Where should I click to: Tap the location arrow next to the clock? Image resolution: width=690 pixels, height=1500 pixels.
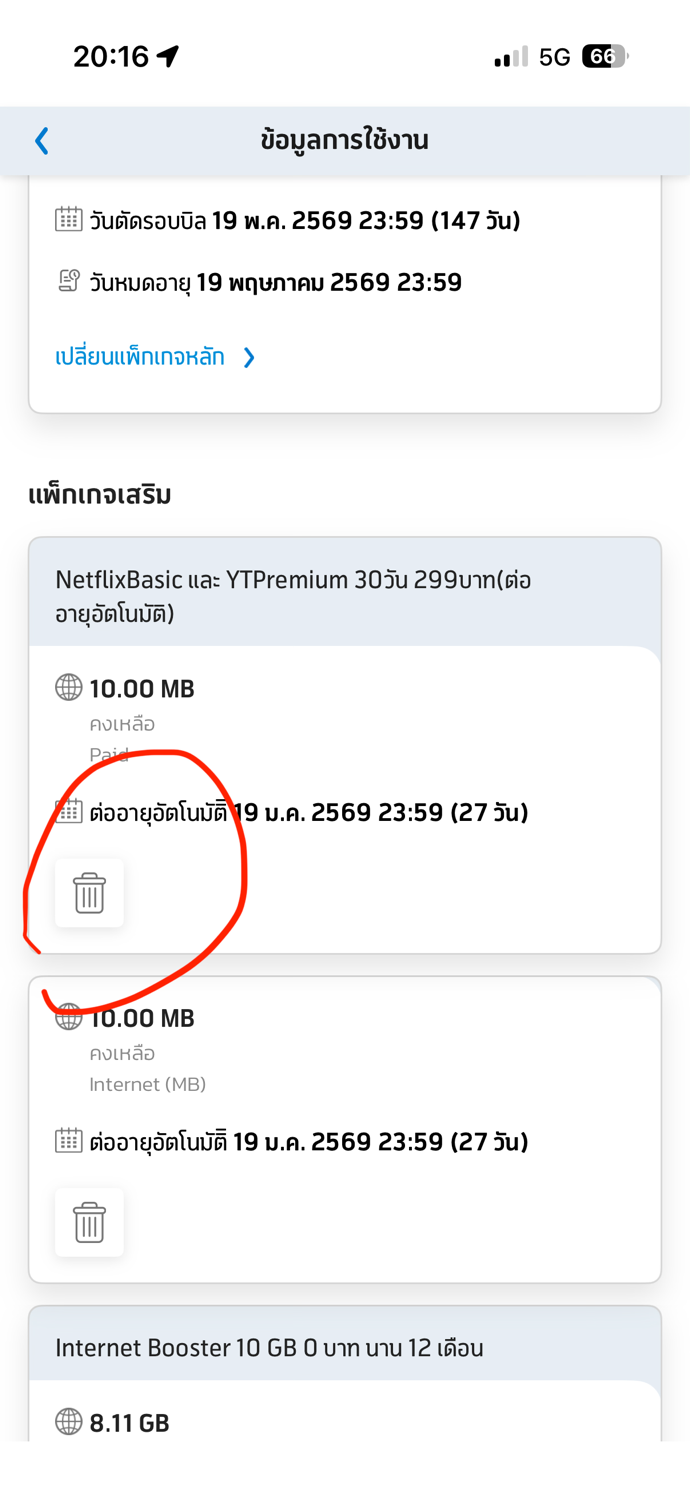pyautogui.click(x=168, y=57)
